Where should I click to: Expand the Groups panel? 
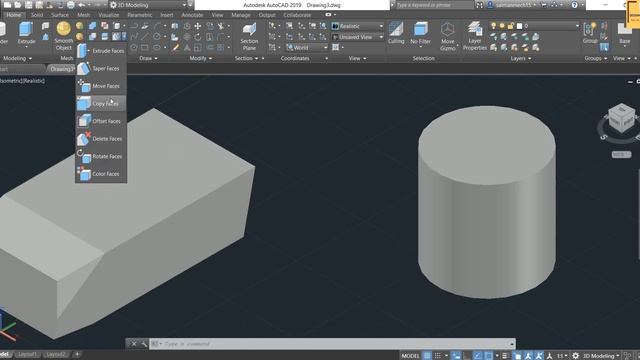click(596, 58)
